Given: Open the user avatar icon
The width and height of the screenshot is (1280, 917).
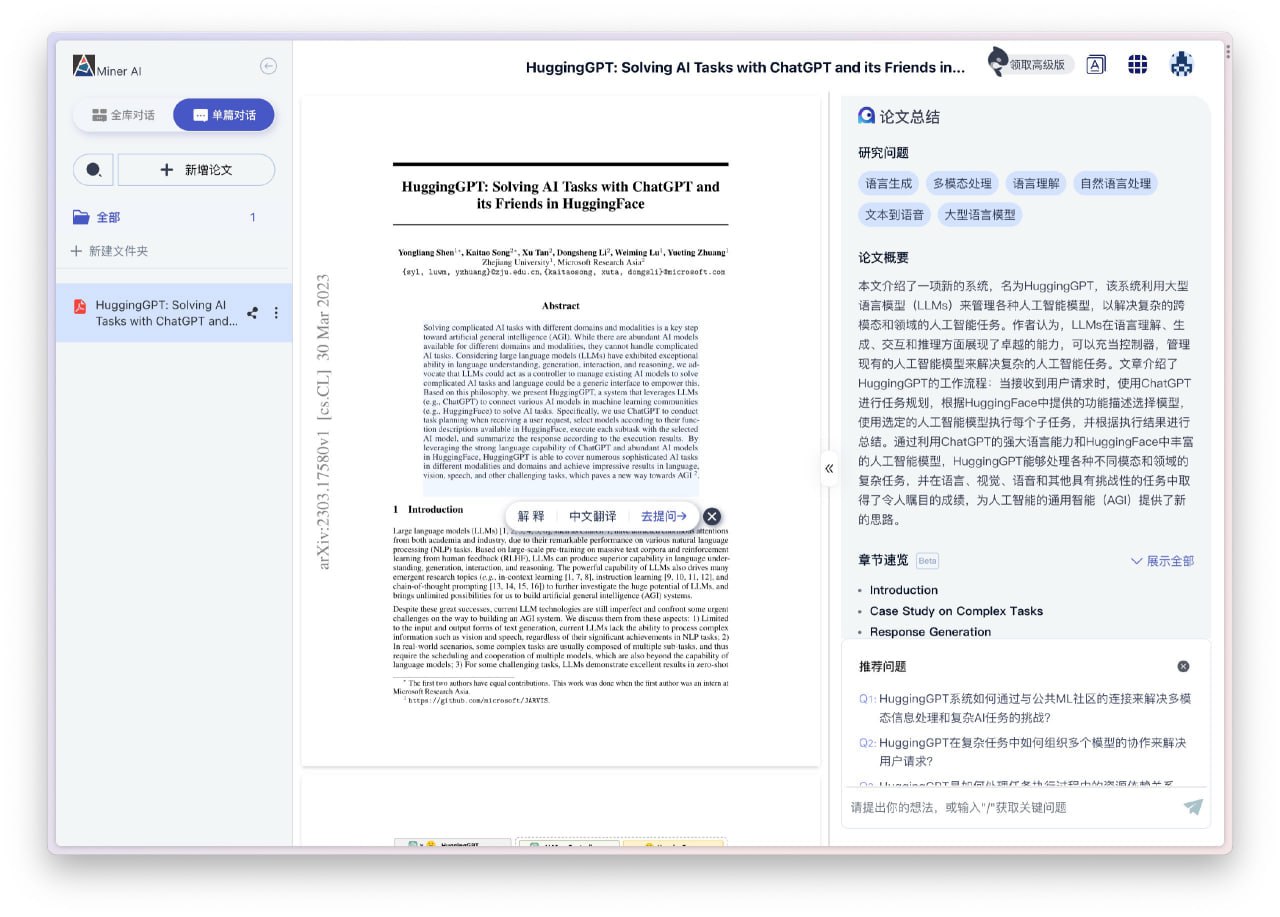Looking at the screenshot, I should point(1181,65).
